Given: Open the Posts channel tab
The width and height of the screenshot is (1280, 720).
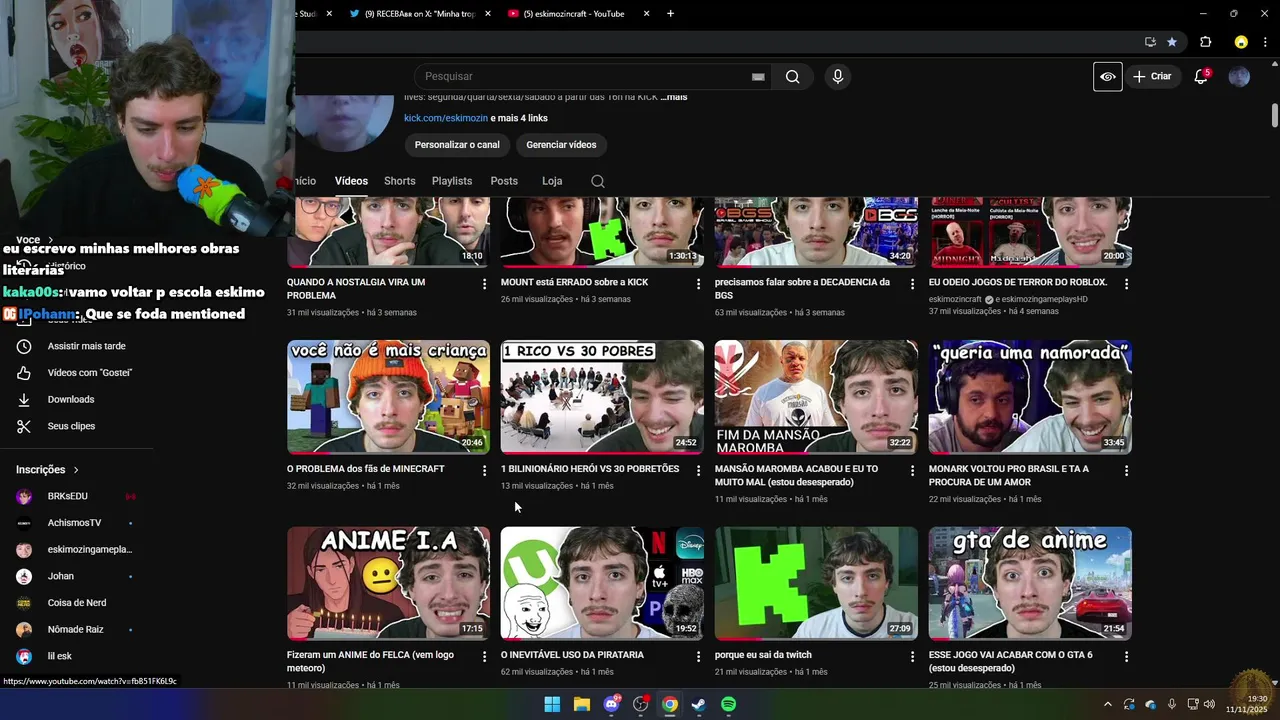Looking at the screenshot, I should point(504,181).
